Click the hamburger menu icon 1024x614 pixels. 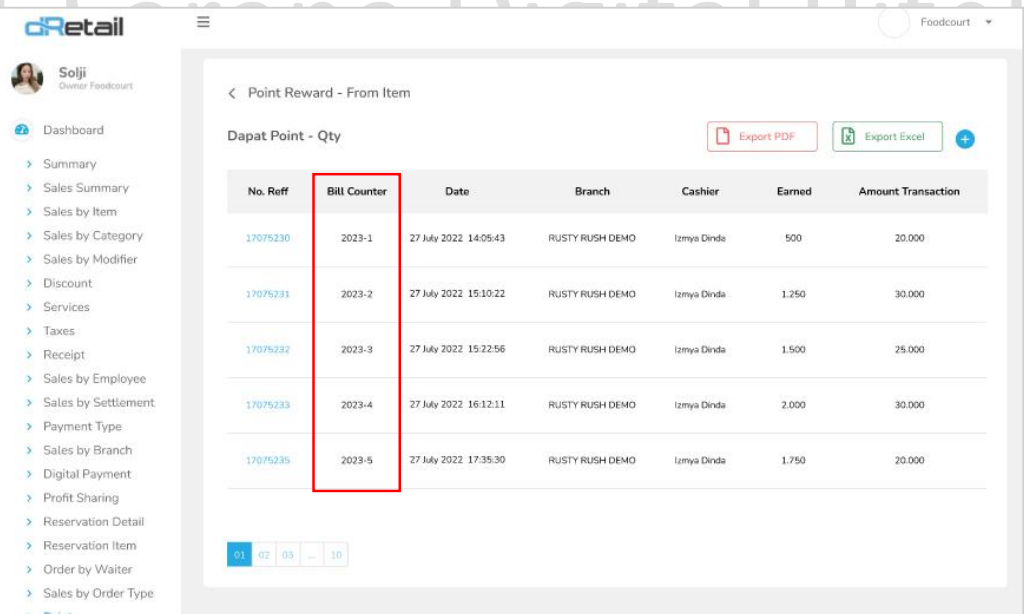coord(203,22)
